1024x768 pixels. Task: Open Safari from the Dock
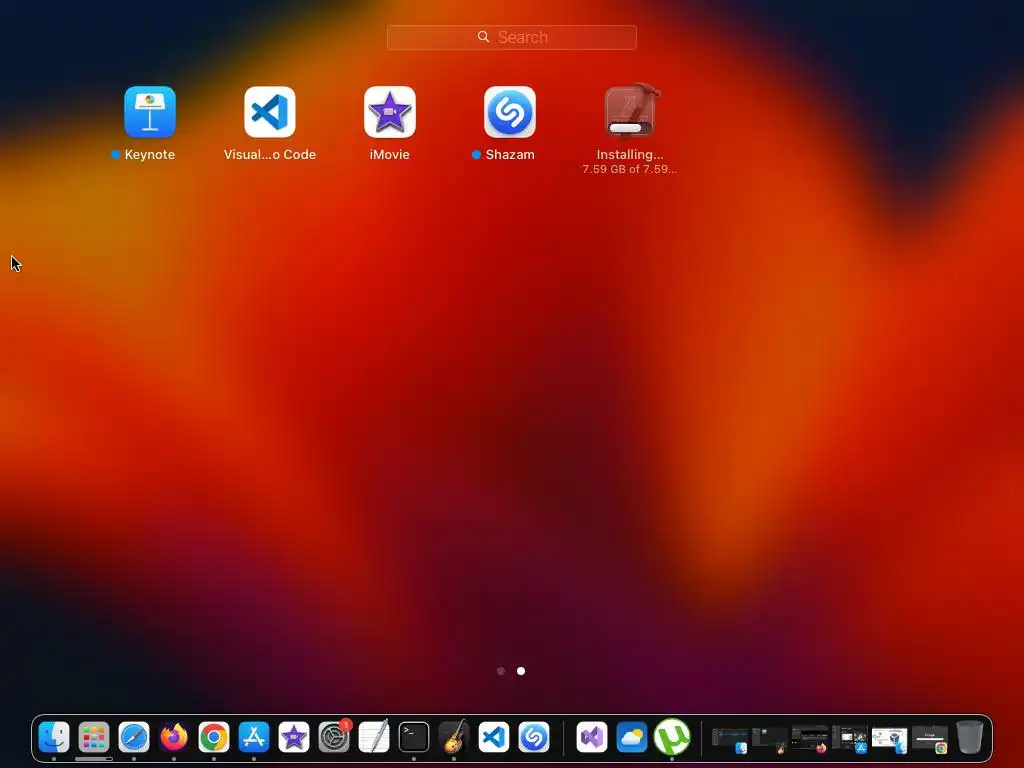coord(134,737)
